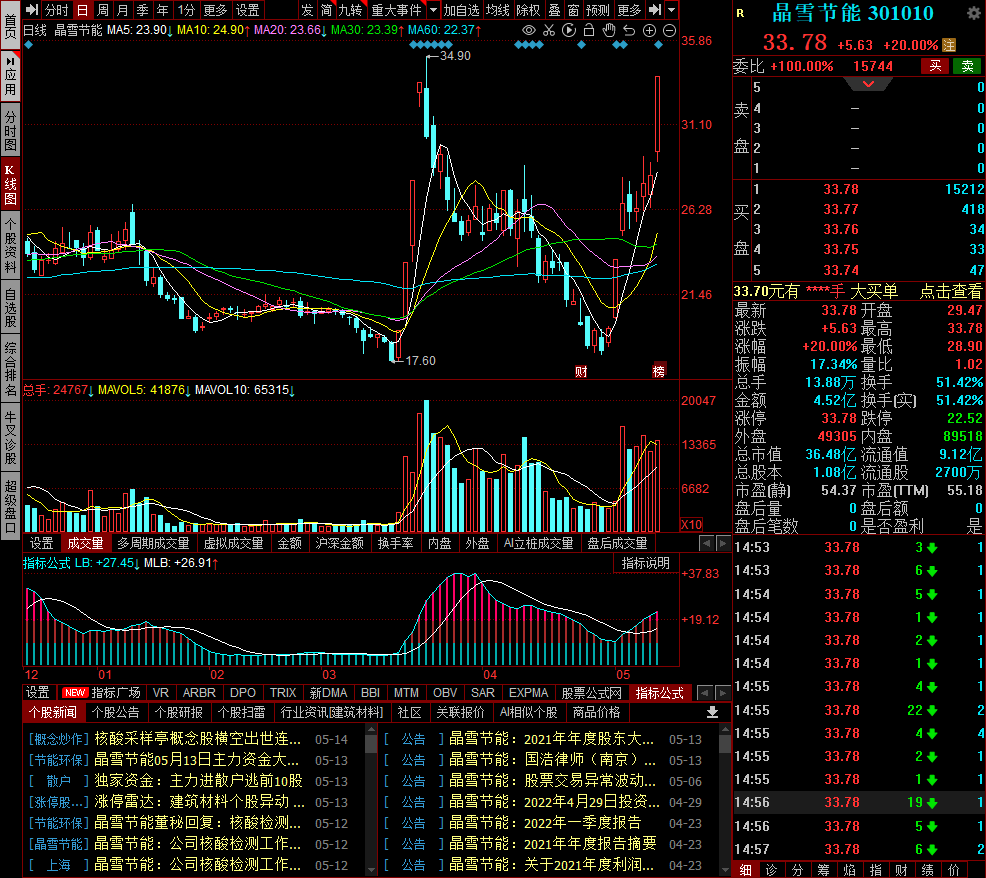
Task: Select the 季 quarterly period tab
Action: pos(143,10)
